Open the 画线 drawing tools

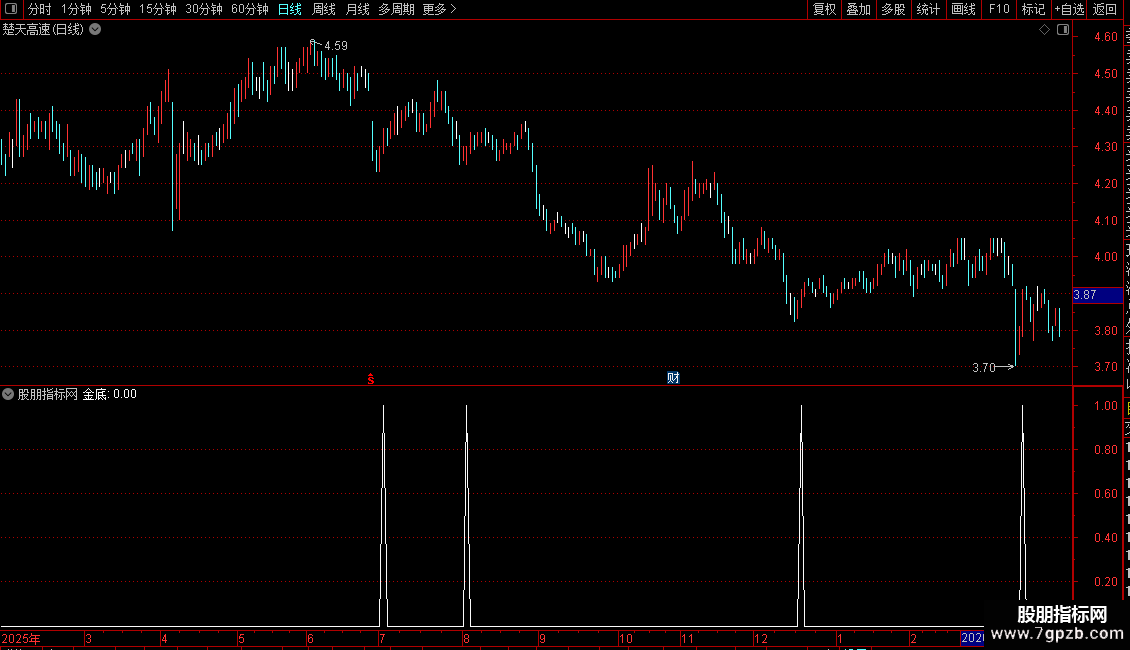964,9
